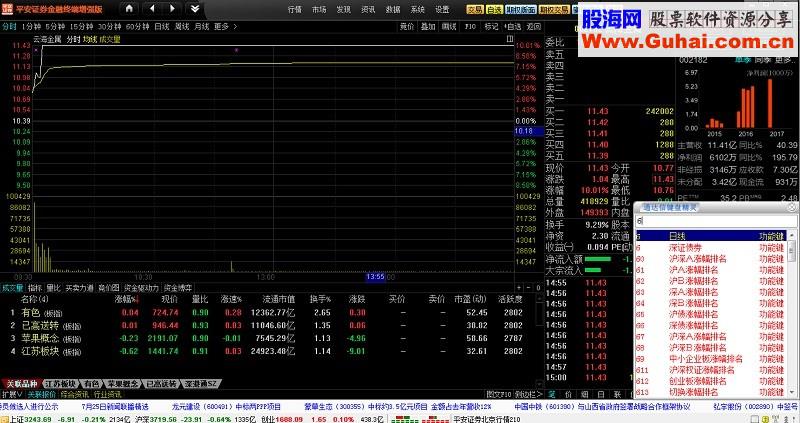Click the +自选 add favorite button
The image size is (800, 423).
pyautogui.click(x=512, y=27)
